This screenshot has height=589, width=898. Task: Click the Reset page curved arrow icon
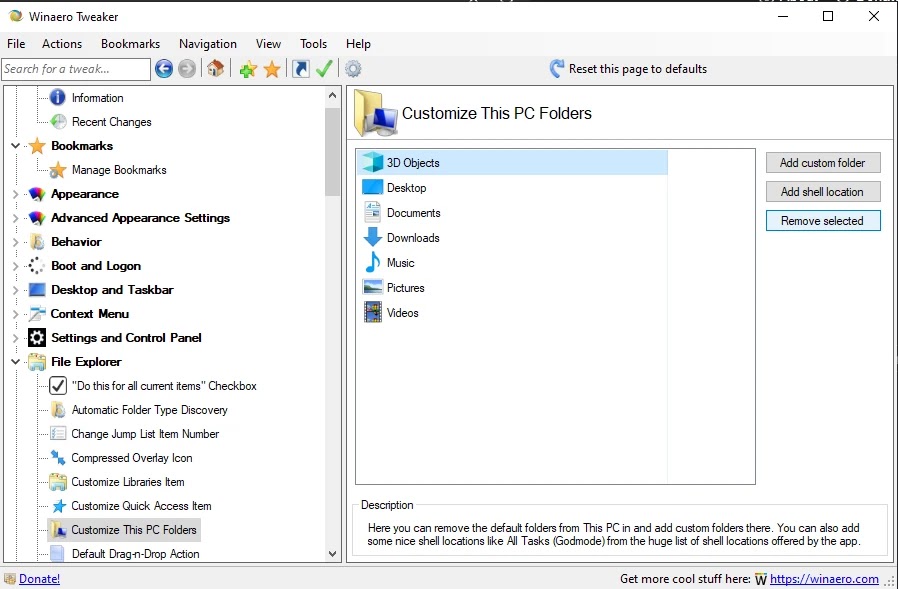pos(556,69)
